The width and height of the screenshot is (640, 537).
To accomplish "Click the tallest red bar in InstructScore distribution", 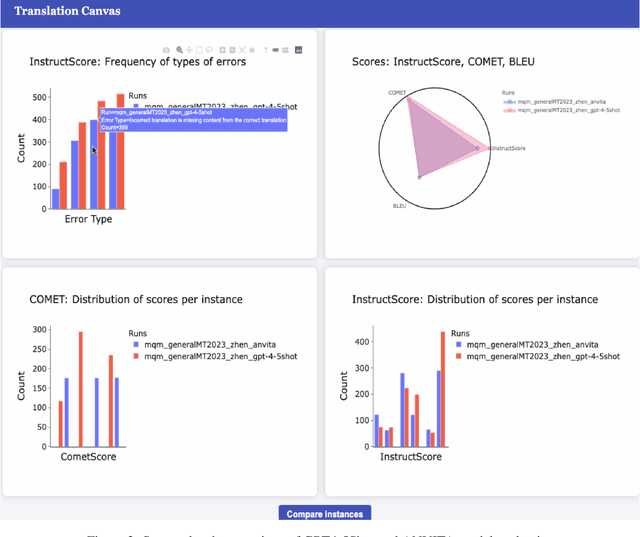I will pyautogui.click(x=443, y=390).
